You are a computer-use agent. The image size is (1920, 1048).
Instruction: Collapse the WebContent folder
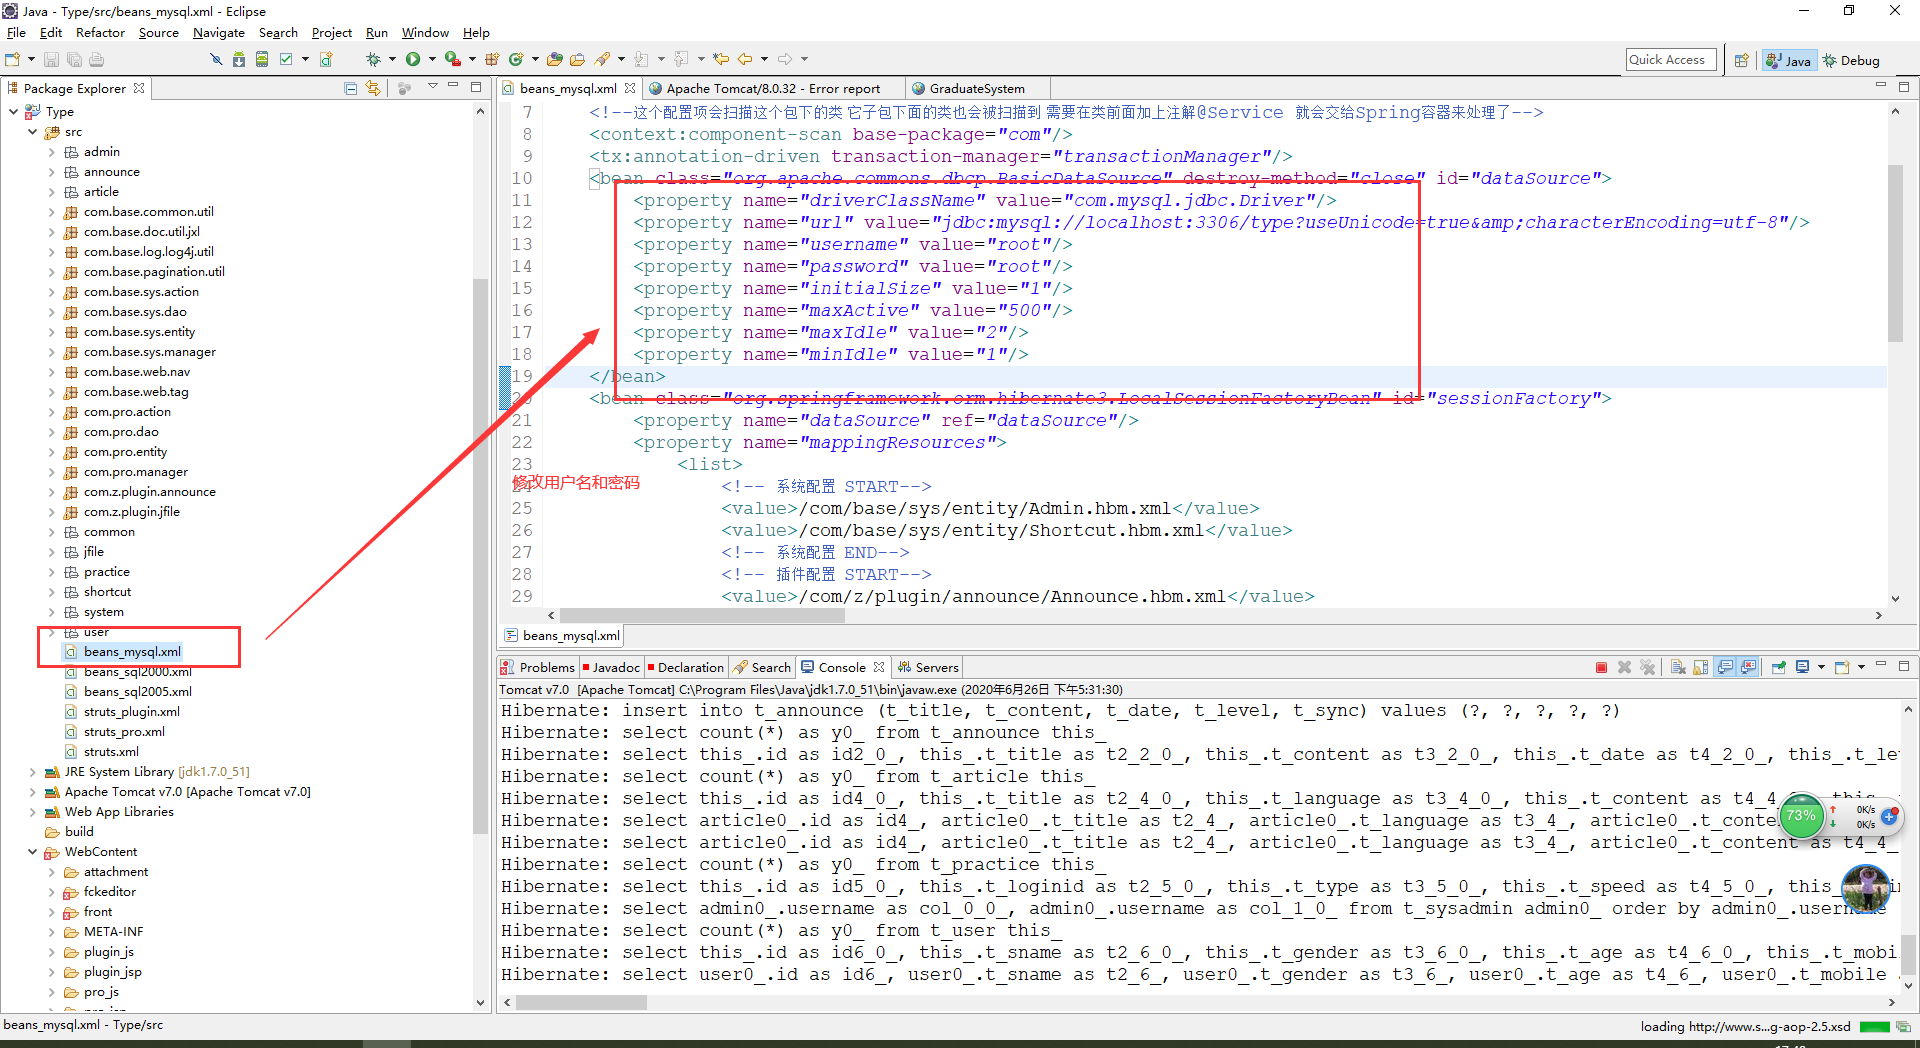pyautogui.click(x=32, y=852)
